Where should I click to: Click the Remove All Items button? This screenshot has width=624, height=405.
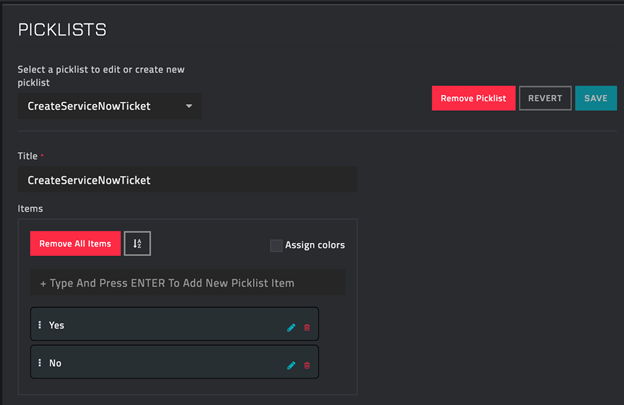75,243
